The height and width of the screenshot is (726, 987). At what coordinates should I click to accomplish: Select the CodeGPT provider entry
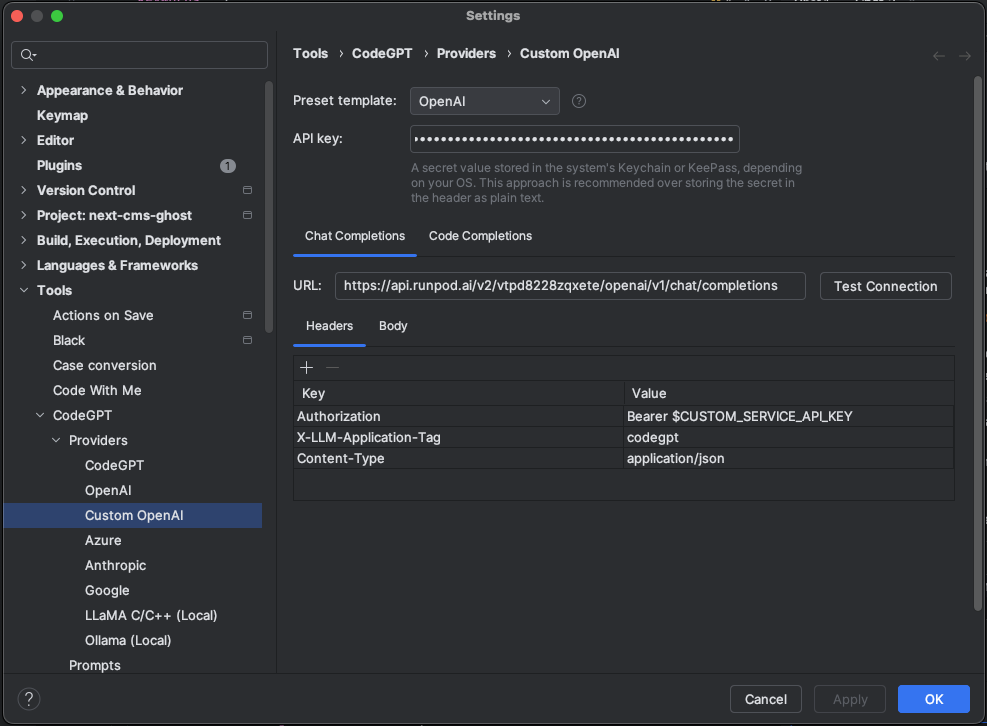(x=115, y=465)
